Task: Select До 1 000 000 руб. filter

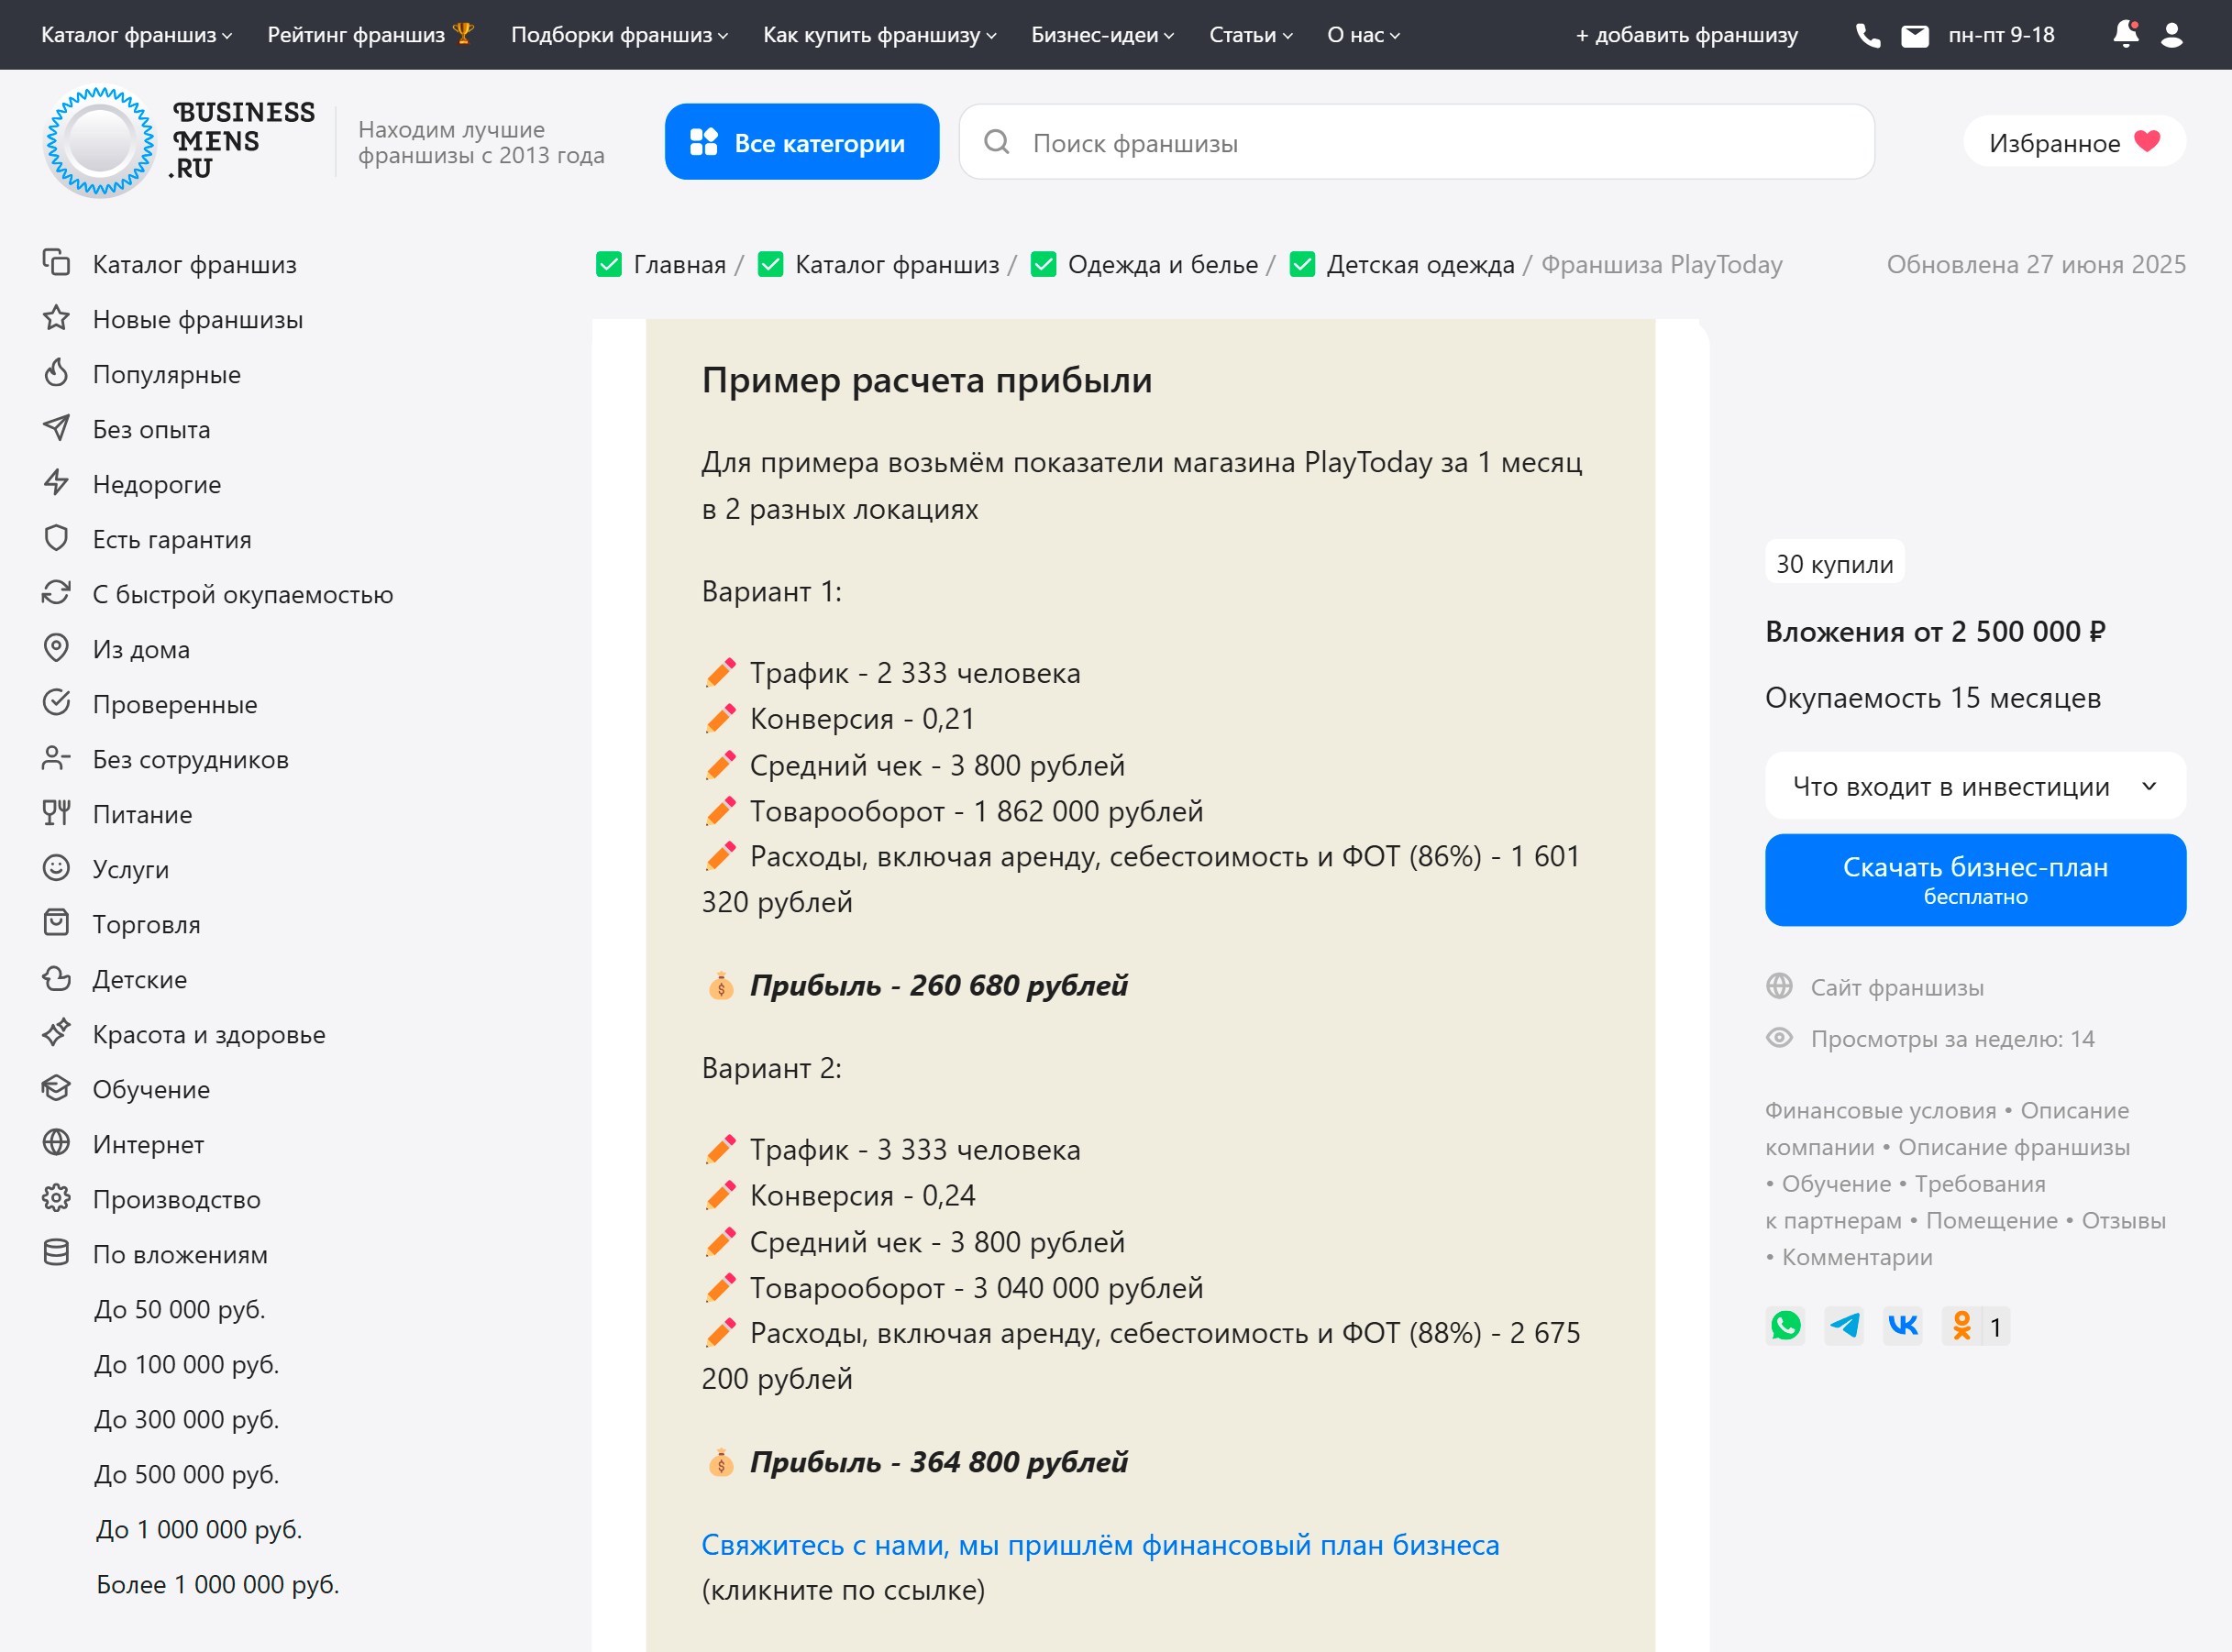Action: [x=199, y=1529]
